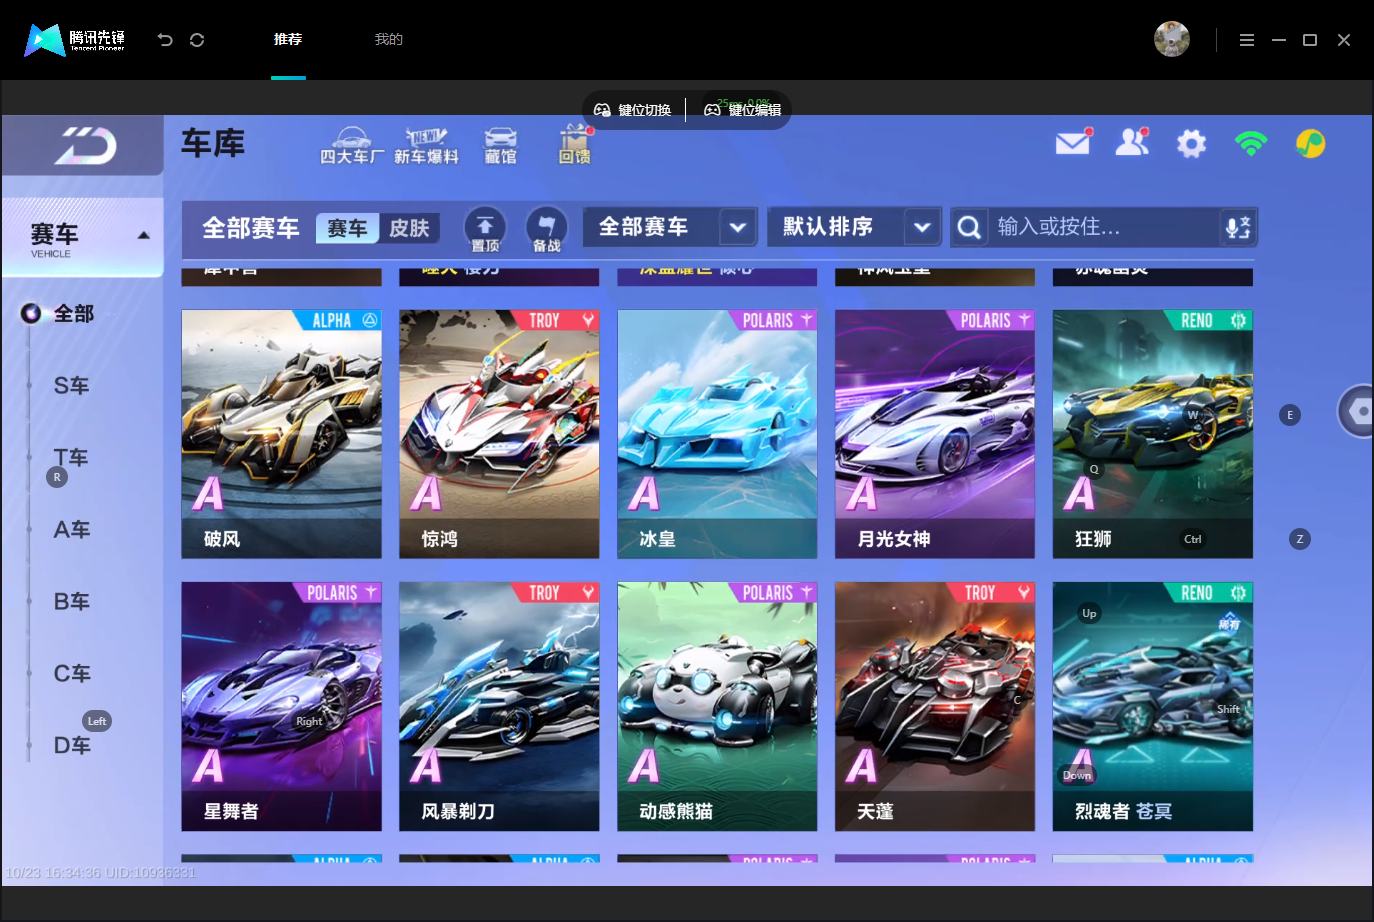This screenshot has height=922, width=1374.
Task: Click the 键位编辑 key edit button
Action: click(743, 110)
